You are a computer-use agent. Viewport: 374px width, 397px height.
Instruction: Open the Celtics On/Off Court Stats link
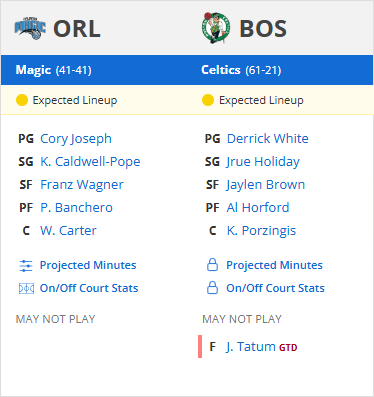coord(275,288)
